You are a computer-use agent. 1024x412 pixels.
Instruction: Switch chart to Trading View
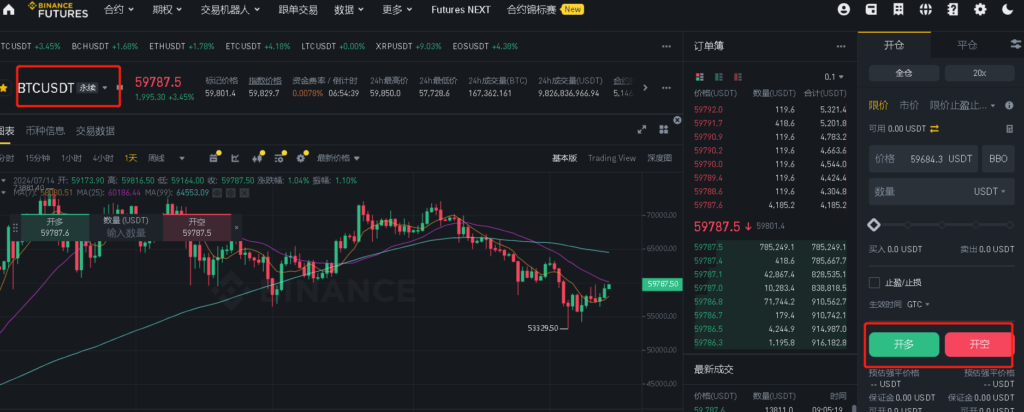pyautogui.click(x=611, y=158)
